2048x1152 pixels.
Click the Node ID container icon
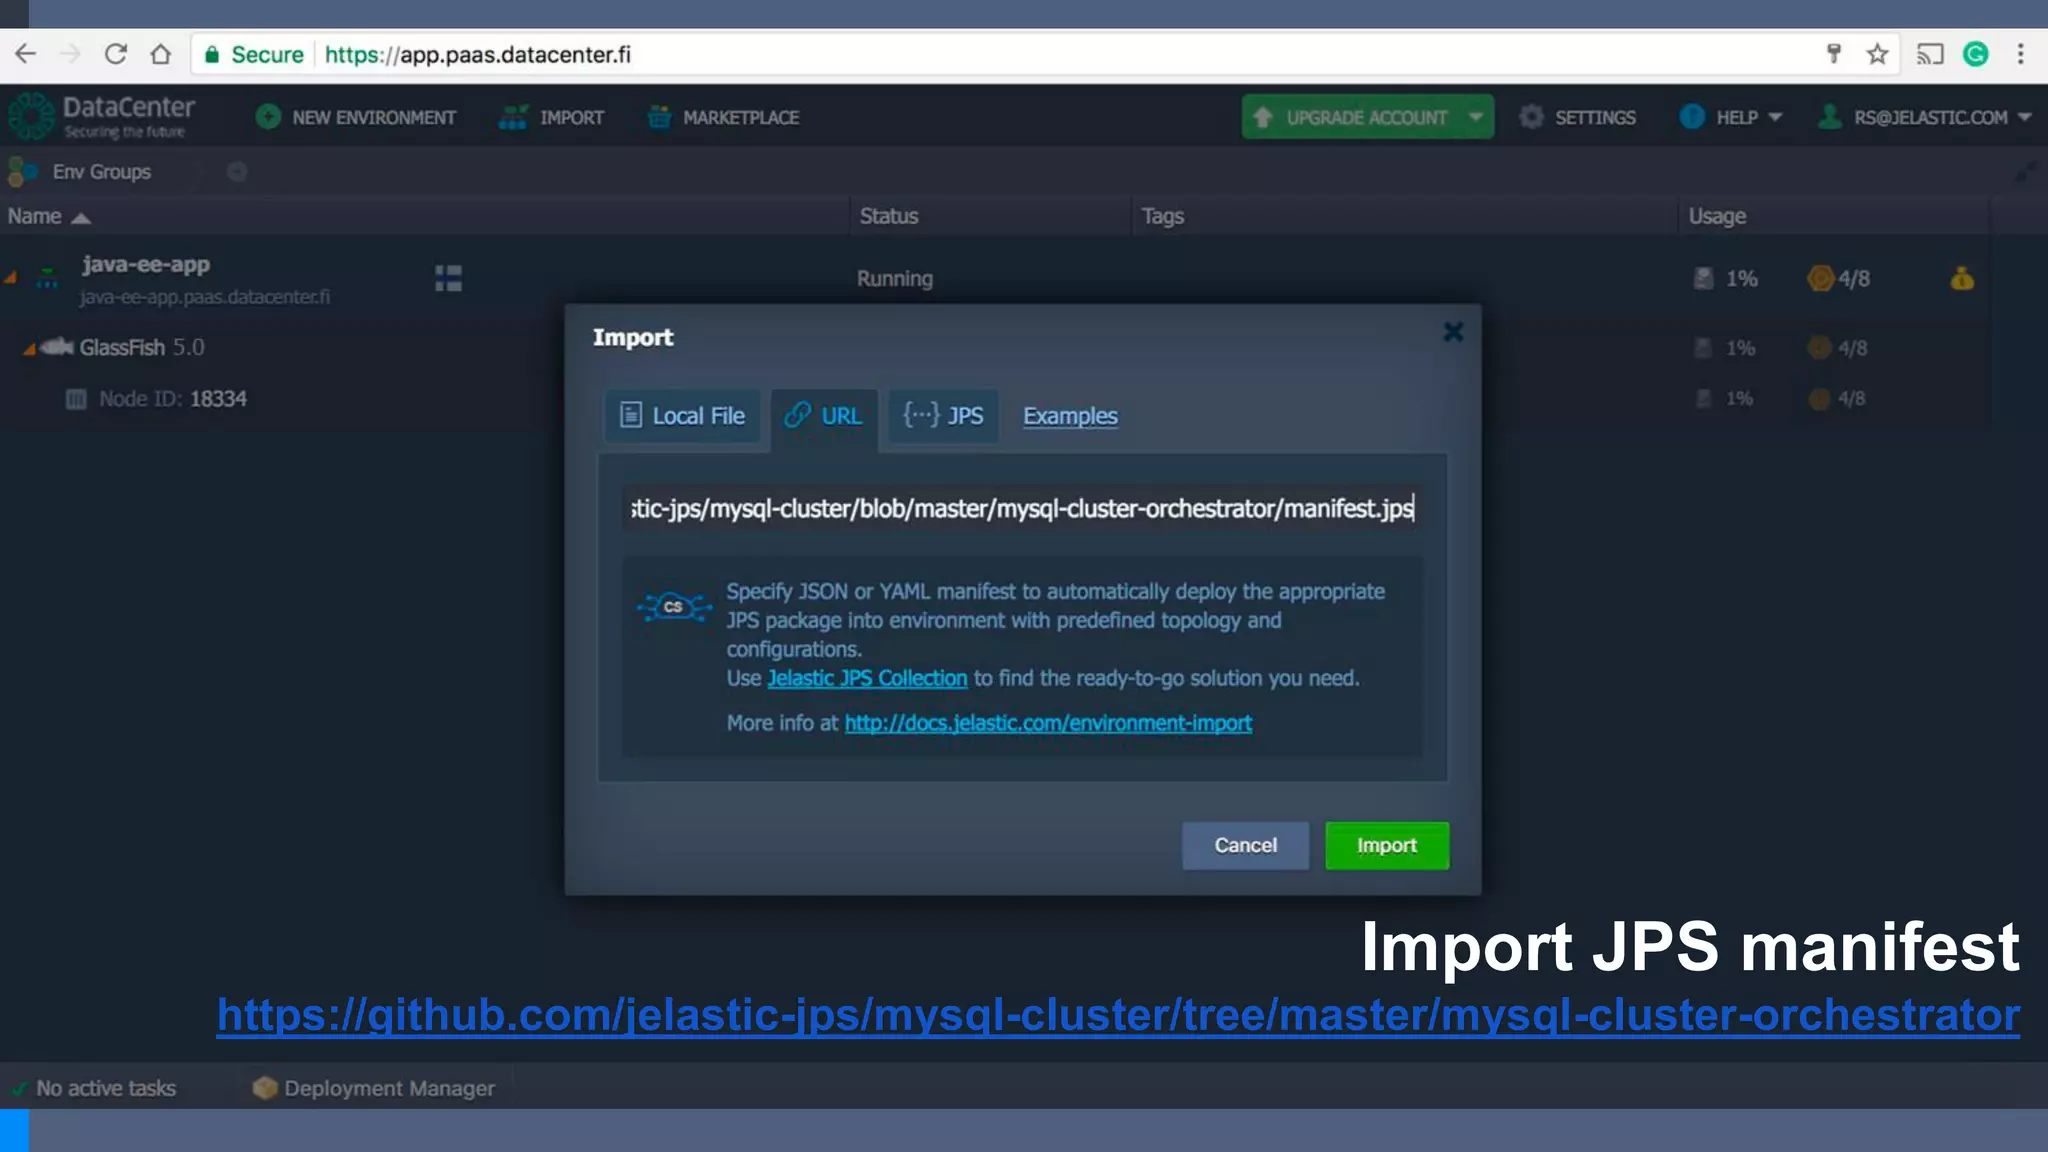[x=76, y=400]
